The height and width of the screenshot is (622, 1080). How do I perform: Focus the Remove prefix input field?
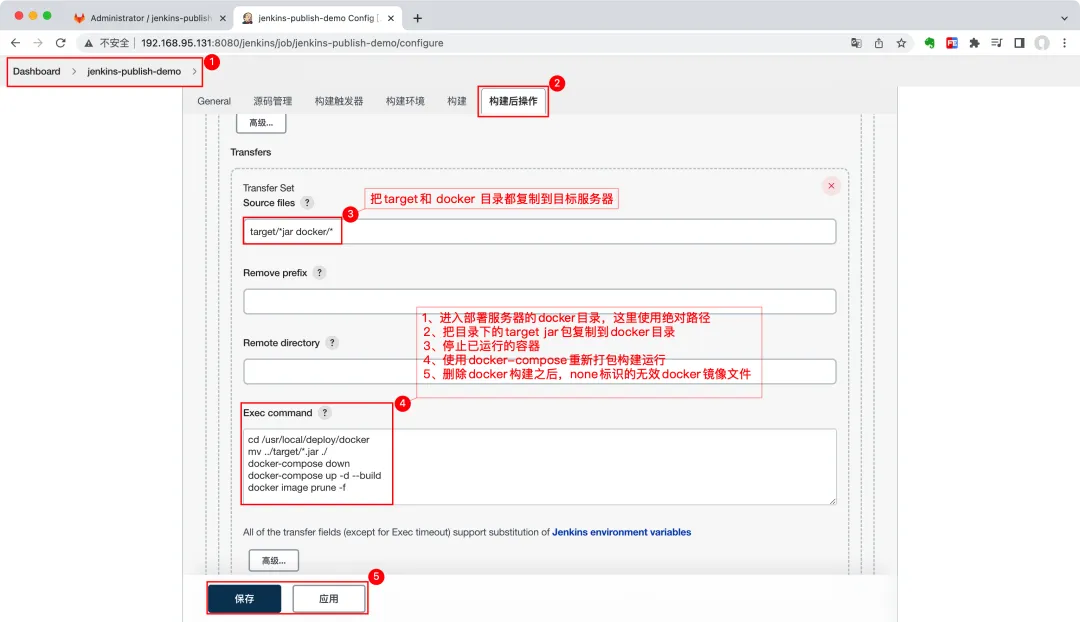(539, 302)
